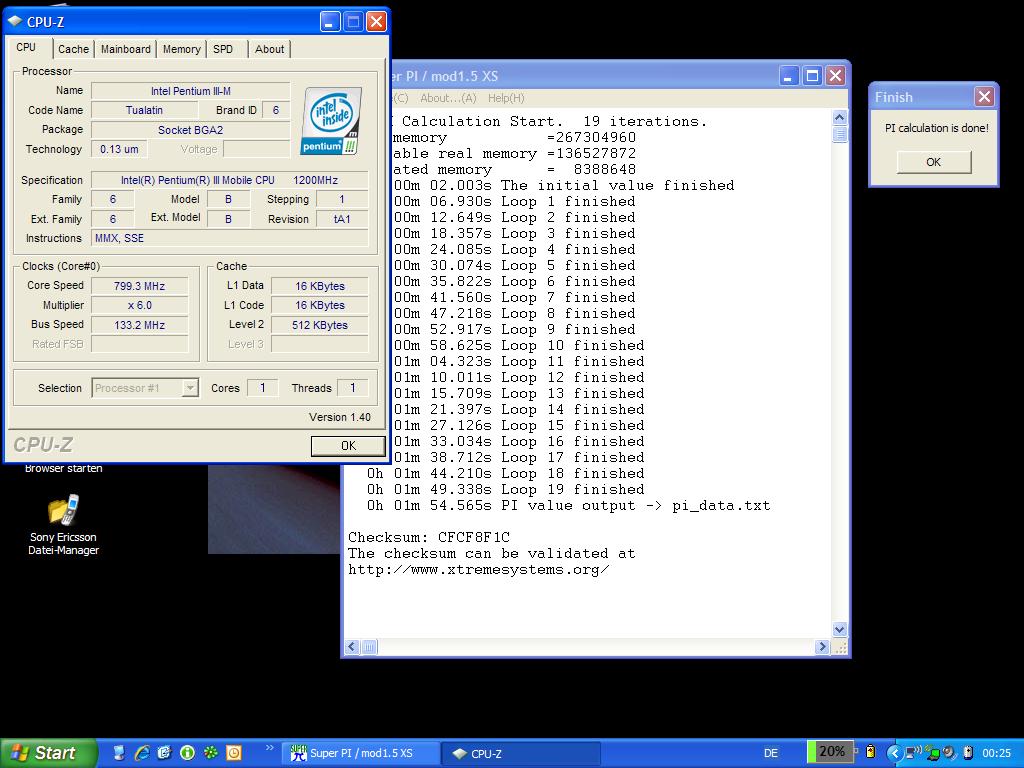
Task: Click Internet Explorer icon in quick launch
Action: point(142,753)
